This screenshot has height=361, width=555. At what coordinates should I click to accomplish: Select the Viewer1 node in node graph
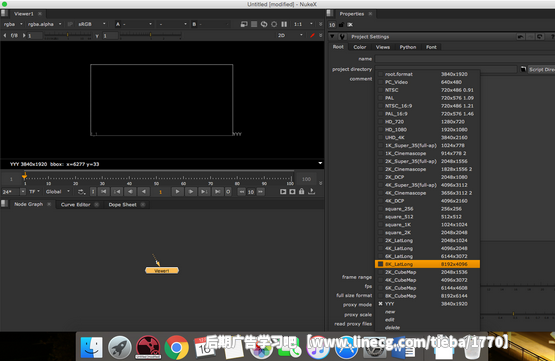pos(162,270)
